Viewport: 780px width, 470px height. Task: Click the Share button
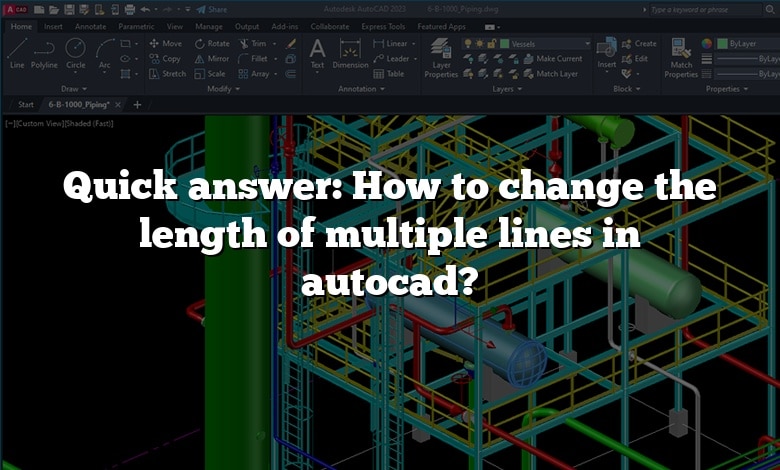point(212,9)
